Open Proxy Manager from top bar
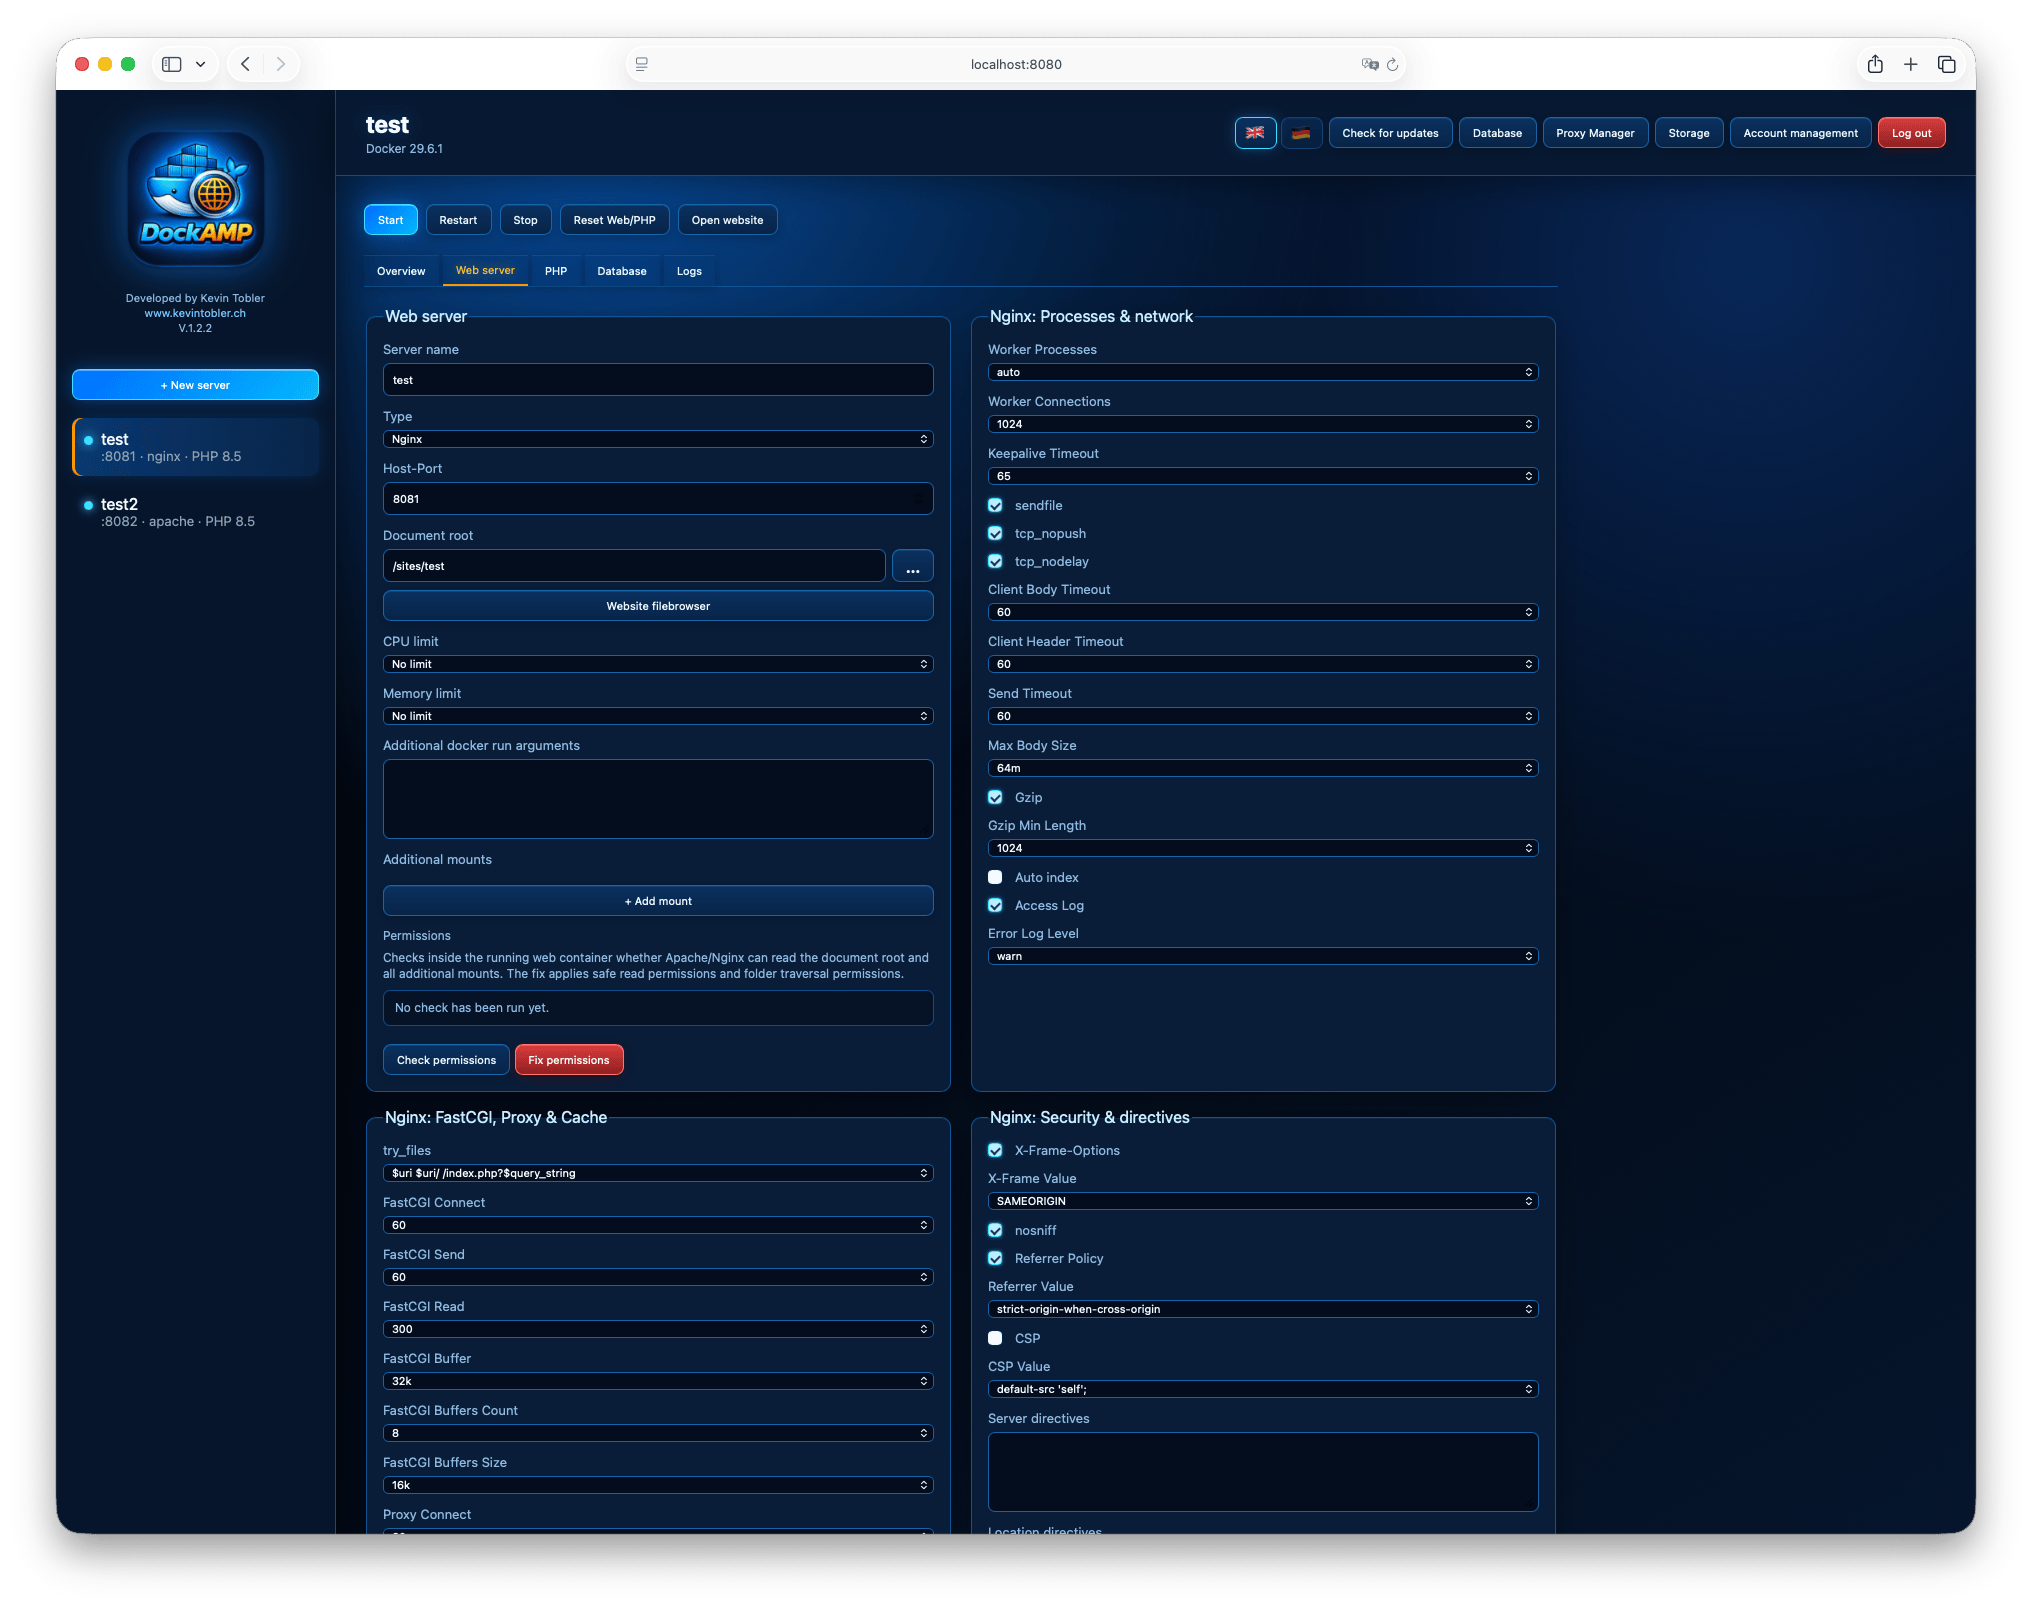This screenshot has height=1608, width=2032. tap(1595, 133)
